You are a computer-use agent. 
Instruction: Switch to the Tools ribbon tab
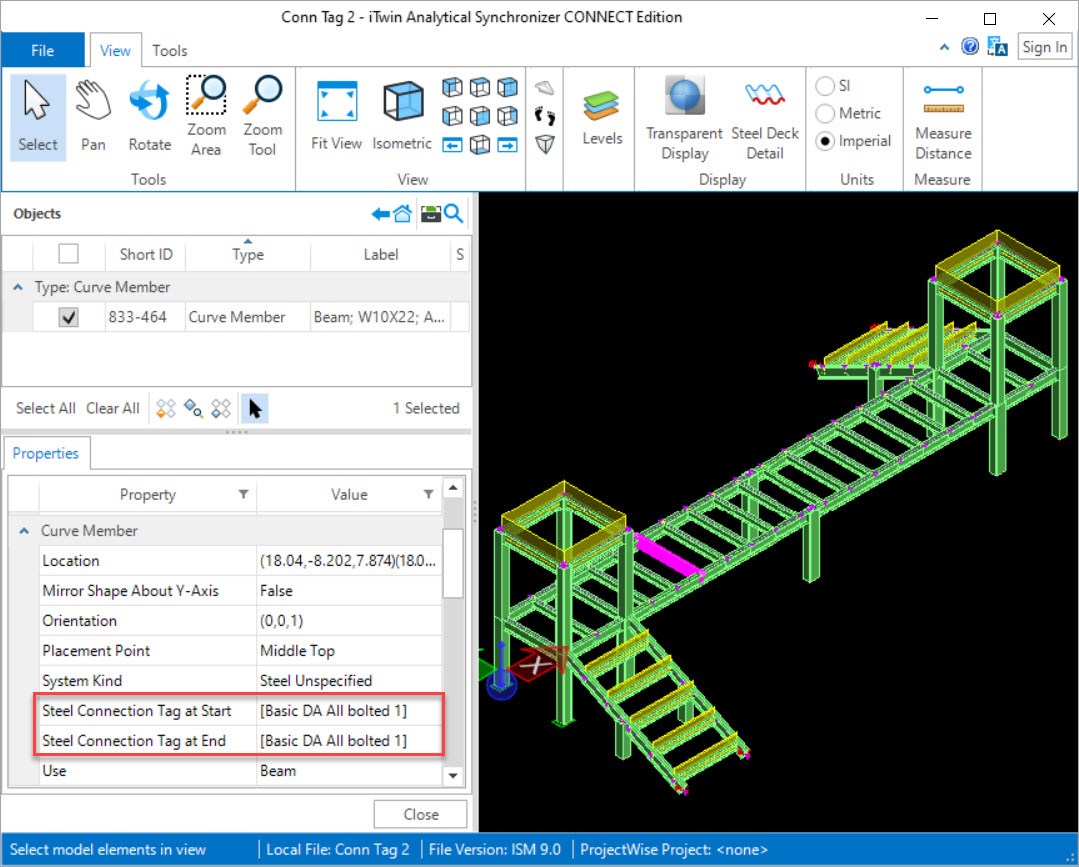(x=169, y=50)
